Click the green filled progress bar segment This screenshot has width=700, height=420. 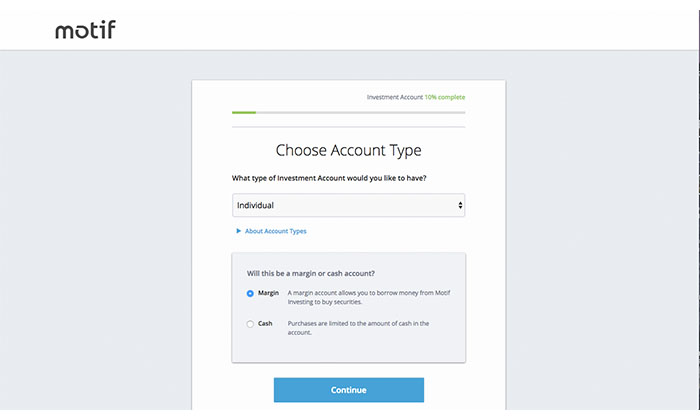pos(244,112)
